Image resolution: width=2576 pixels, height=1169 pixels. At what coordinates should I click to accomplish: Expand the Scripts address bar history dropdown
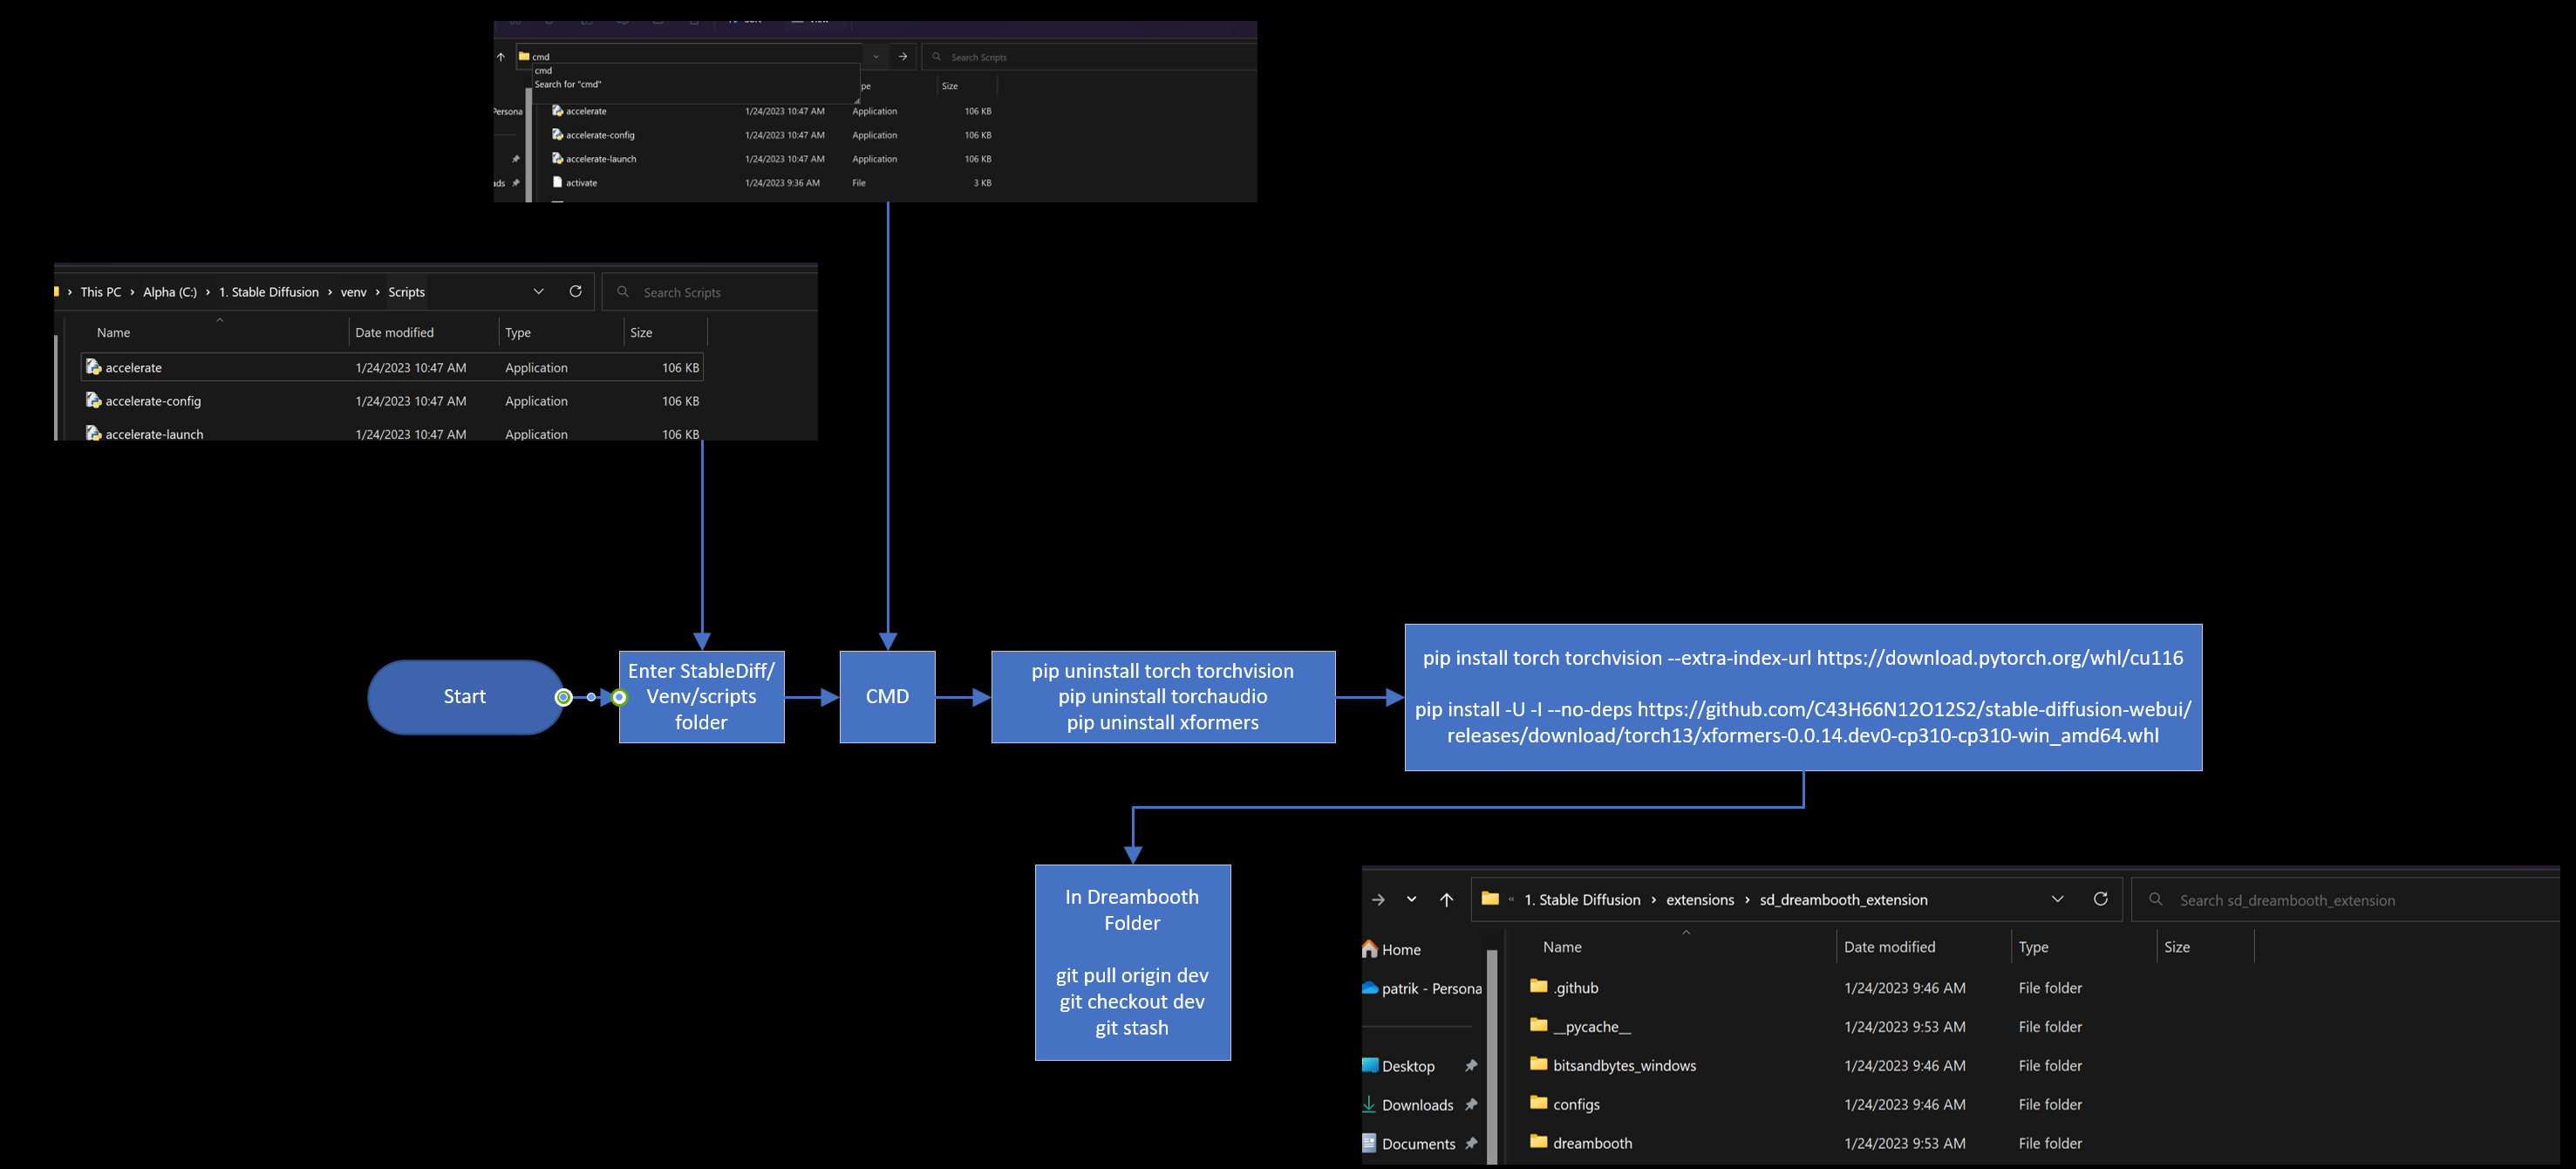pos(538,291)
